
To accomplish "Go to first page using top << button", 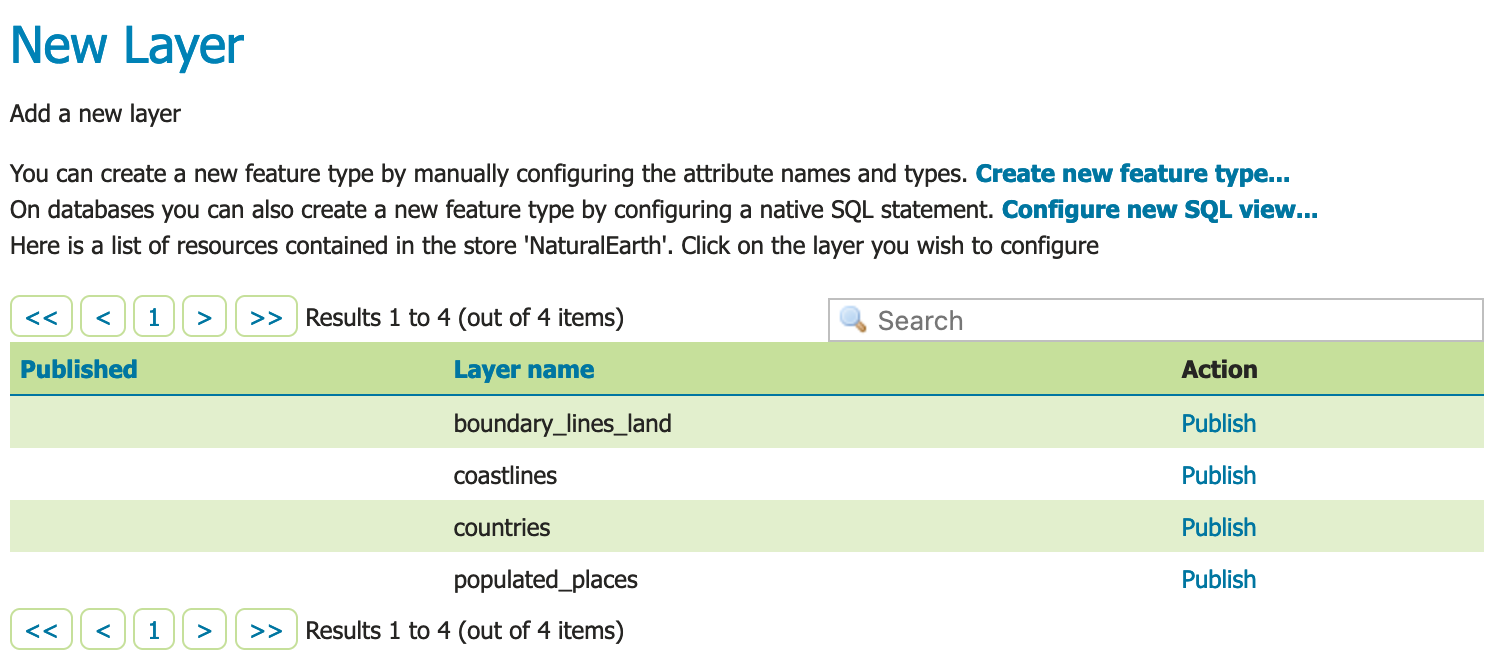I will pos(42,318).
